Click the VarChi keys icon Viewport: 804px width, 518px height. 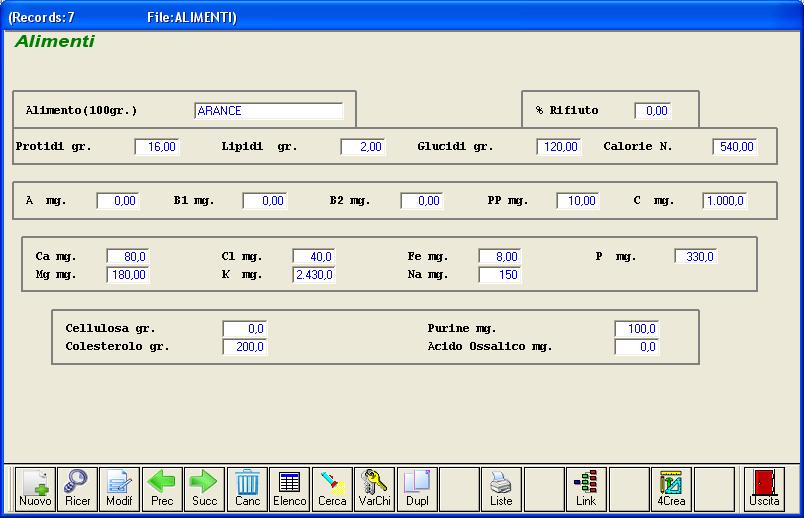pos(375,489)
